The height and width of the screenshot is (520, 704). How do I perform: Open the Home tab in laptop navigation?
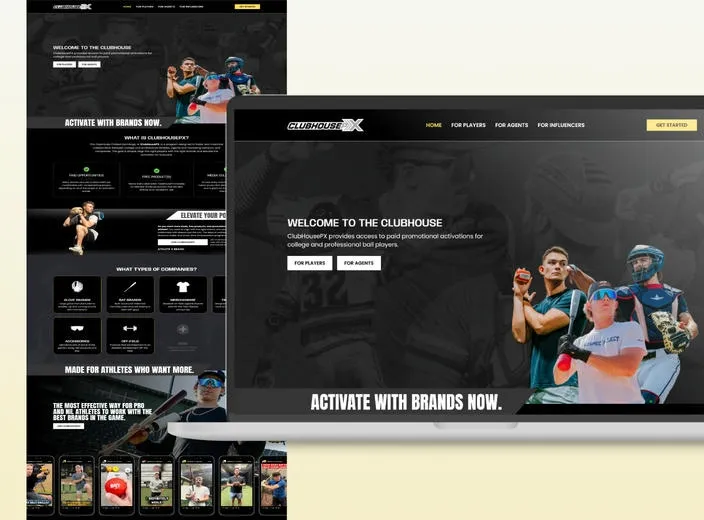(x=433, y=125)
